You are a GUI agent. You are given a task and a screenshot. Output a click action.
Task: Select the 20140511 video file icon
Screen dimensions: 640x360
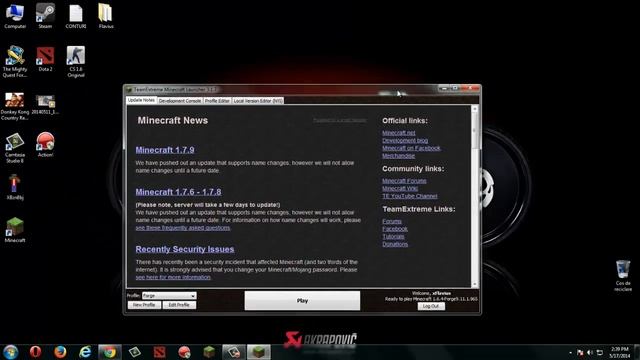tap(45, 104)
